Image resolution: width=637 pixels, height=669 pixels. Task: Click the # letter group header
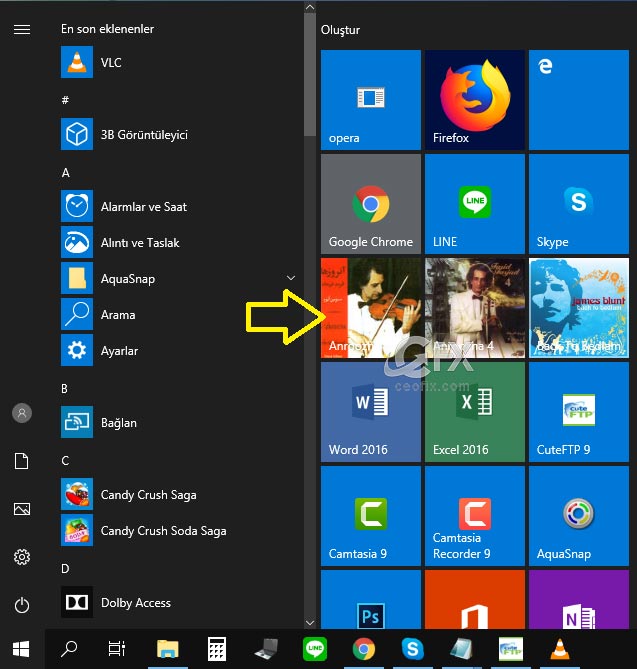(x=65, y=100)
